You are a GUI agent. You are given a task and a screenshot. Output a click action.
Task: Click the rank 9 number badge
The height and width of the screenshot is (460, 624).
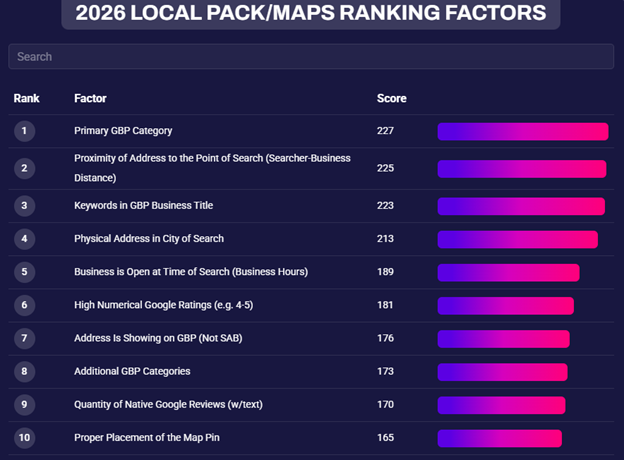(24, 405)
